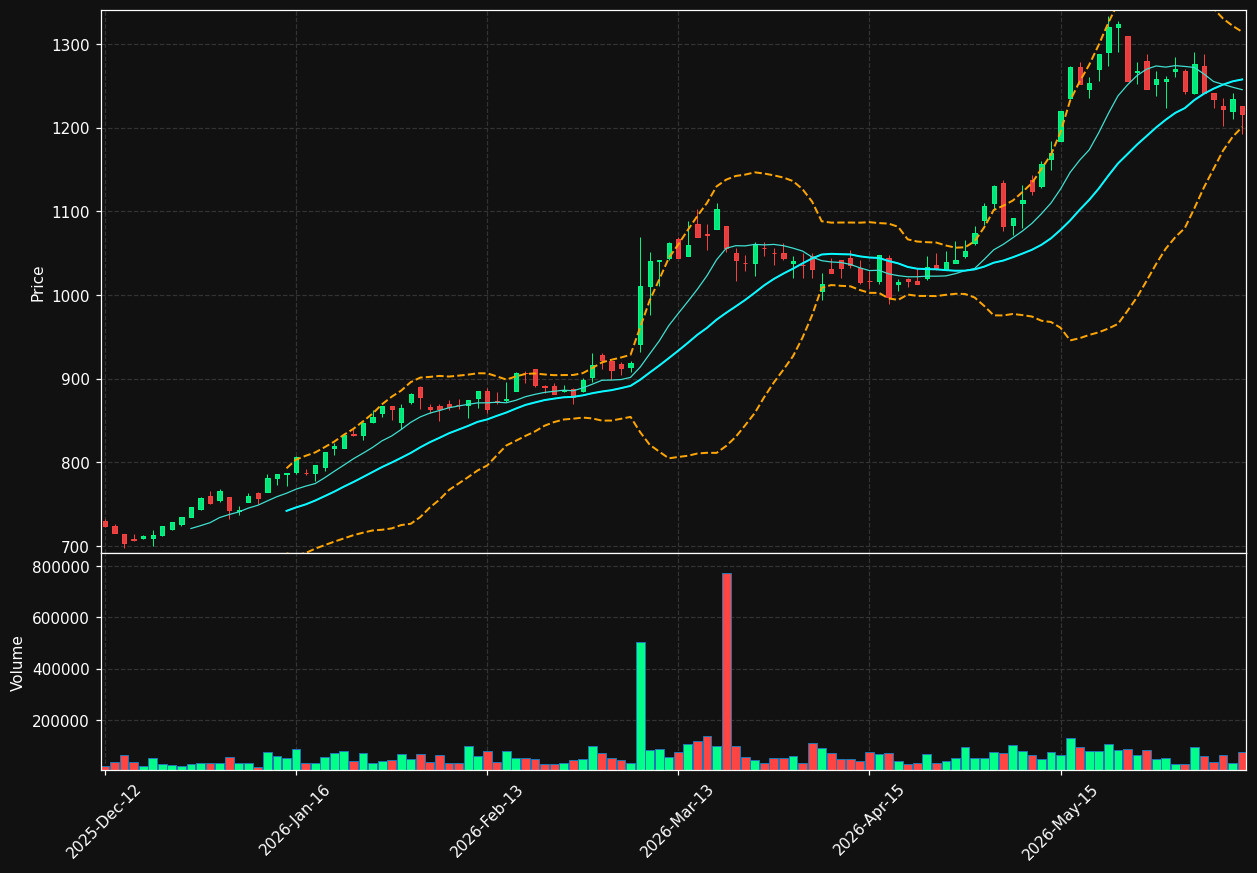This screenshot has height=873, width=1257.
Task: Click the 2025-Dec-12 date label
Action: [104, 821]
